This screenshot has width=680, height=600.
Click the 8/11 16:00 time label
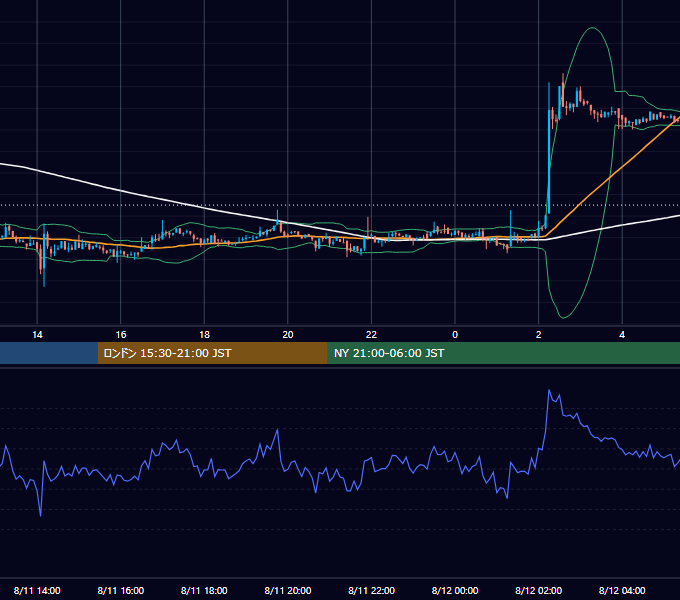coord(121,590)
